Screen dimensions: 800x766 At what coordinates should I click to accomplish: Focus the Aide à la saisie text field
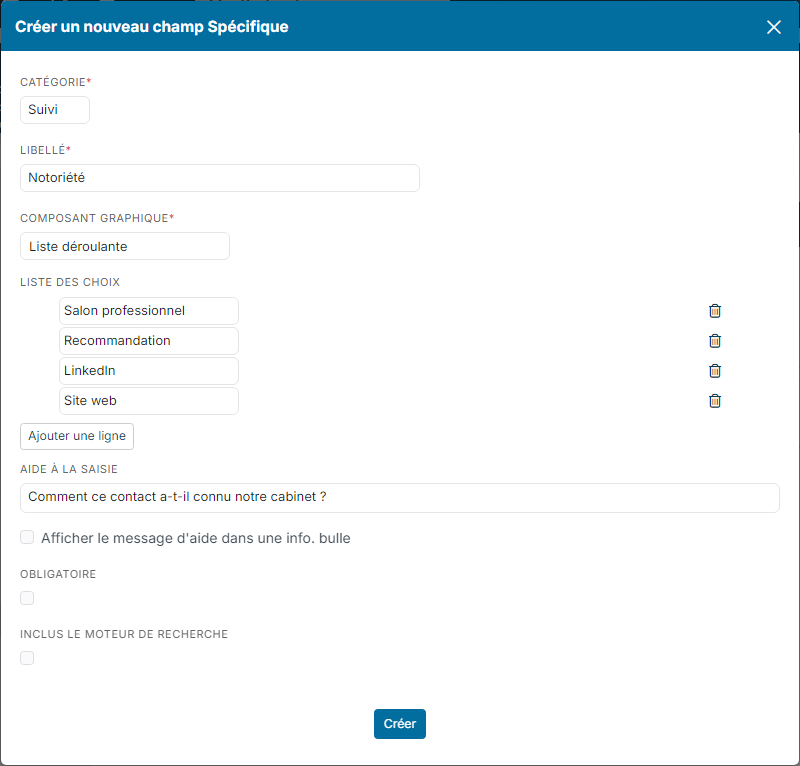pyautogui.click(x=400, y=498)
